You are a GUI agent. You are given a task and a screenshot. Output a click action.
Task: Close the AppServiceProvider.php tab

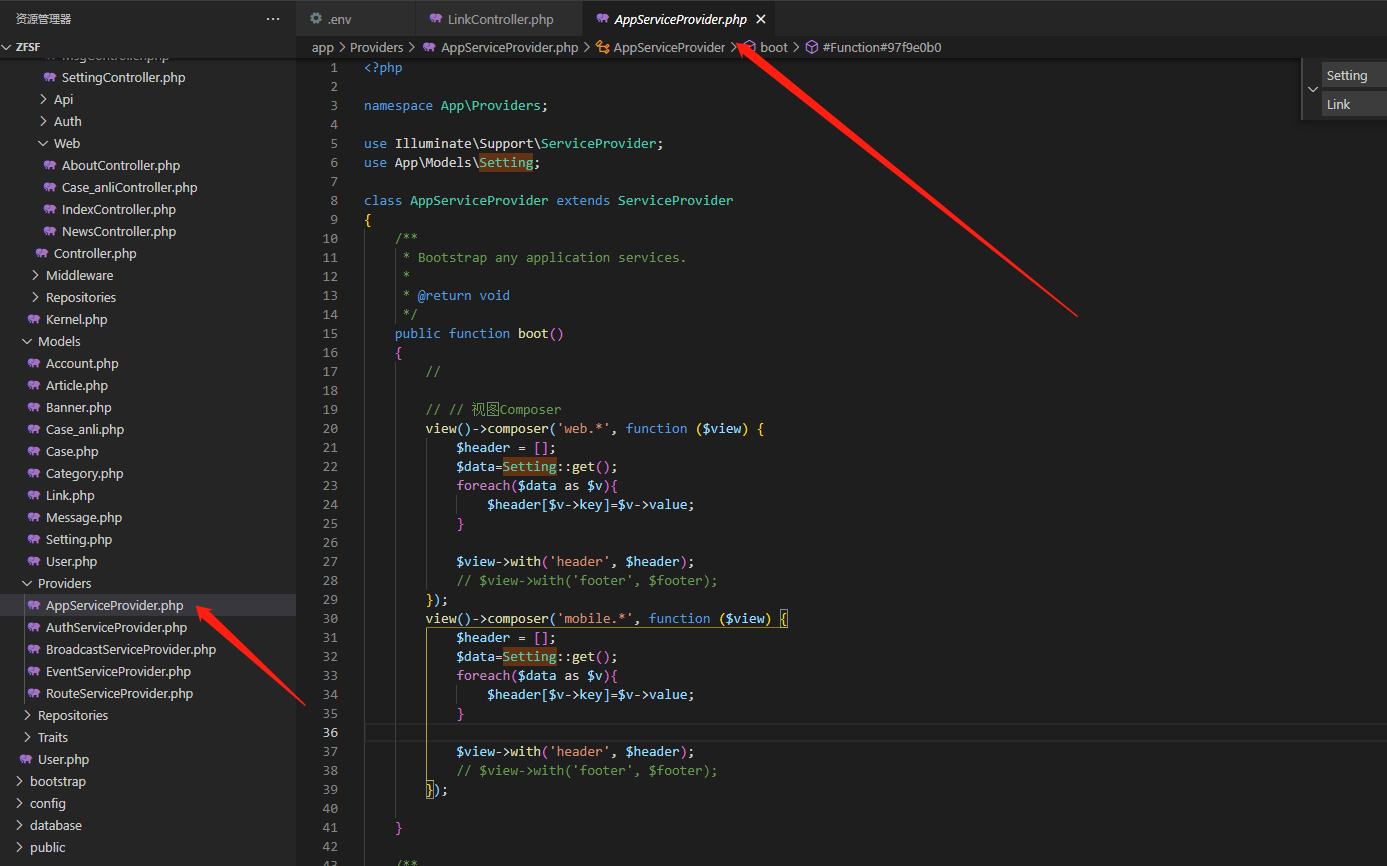[761, 19]
